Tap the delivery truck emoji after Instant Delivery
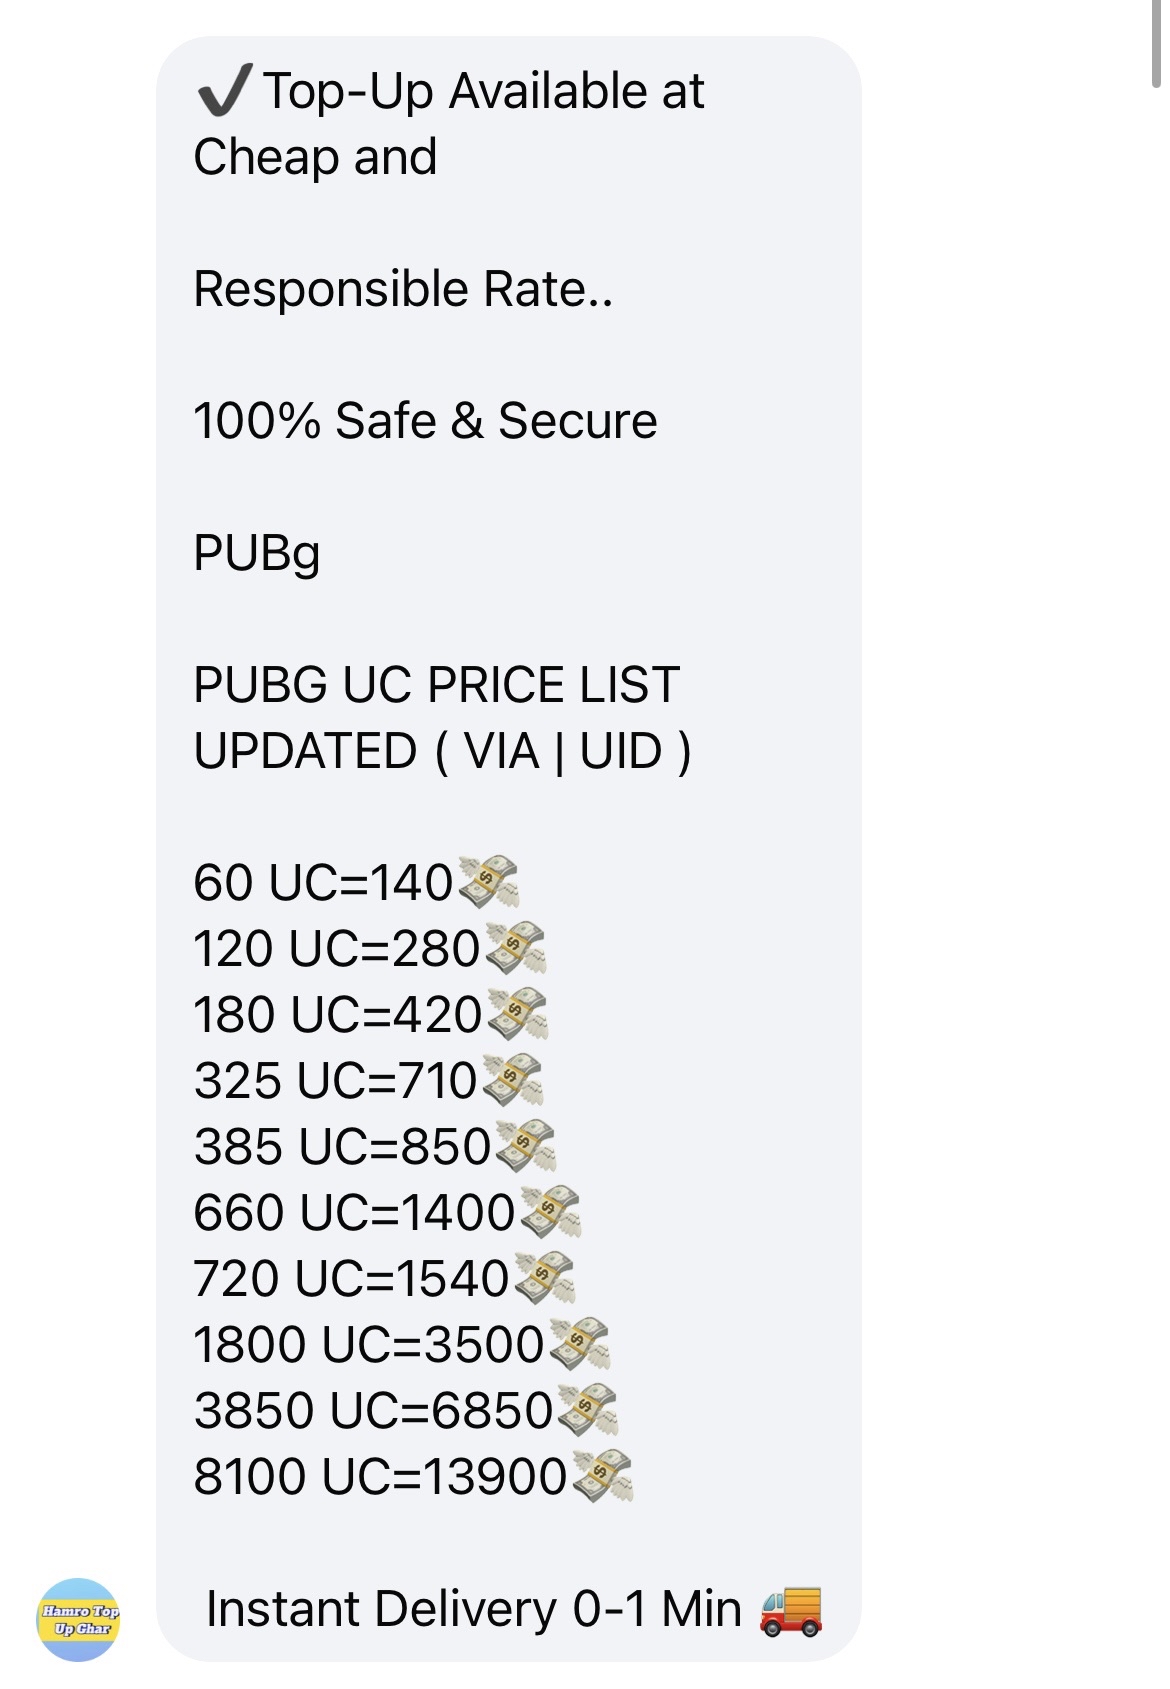This screenshot has height=1689, width=1170. (791, 1610)
